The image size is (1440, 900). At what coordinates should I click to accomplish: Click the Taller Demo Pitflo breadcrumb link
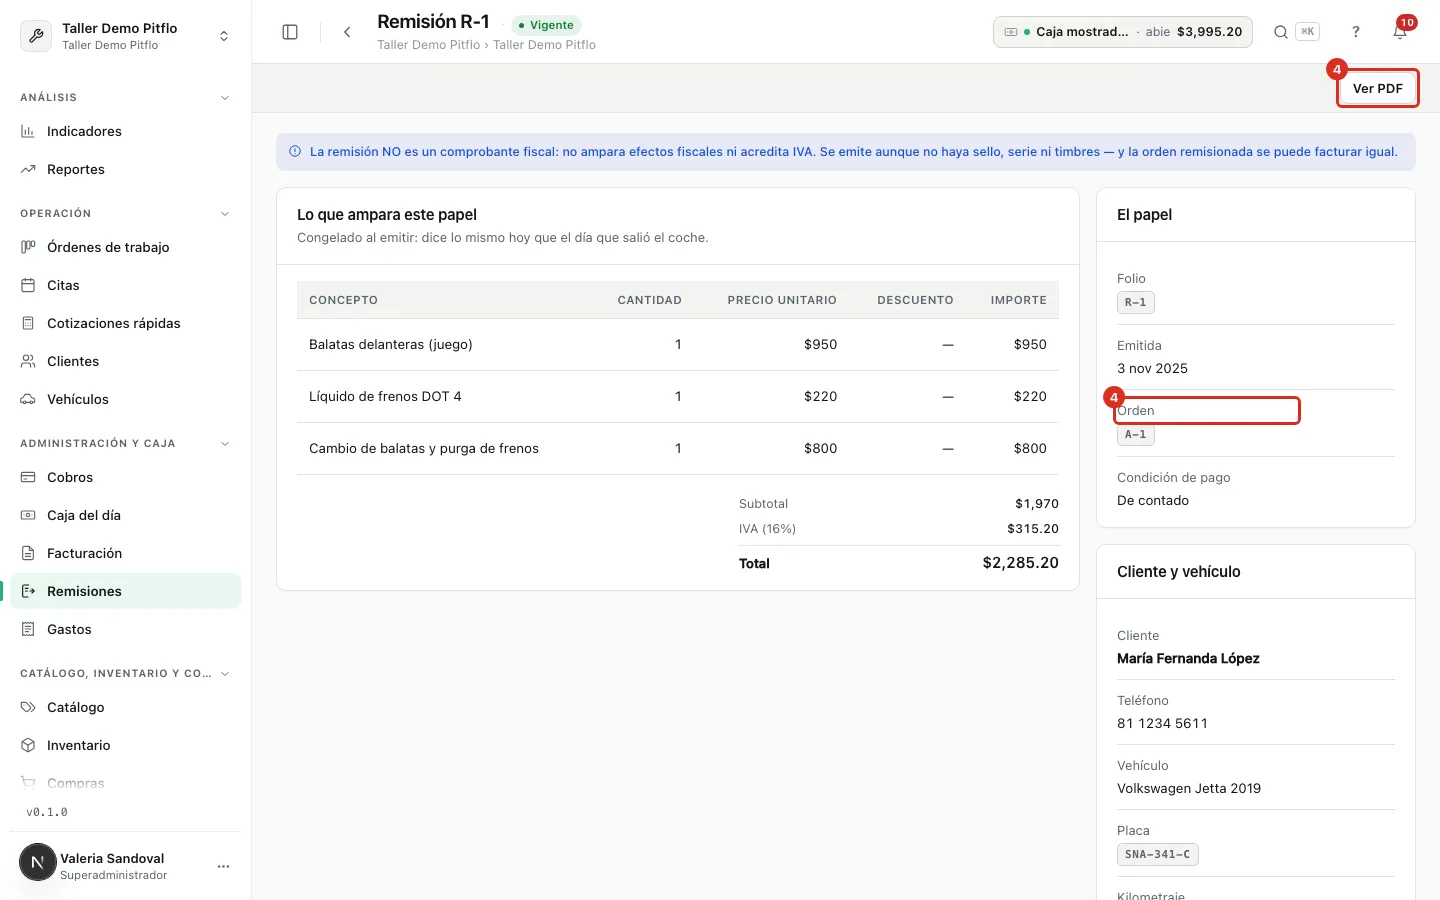[x=428, y=45]
